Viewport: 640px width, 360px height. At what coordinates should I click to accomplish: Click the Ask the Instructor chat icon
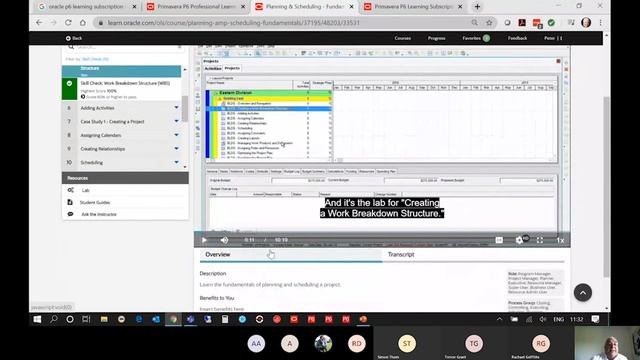point(70,214)
